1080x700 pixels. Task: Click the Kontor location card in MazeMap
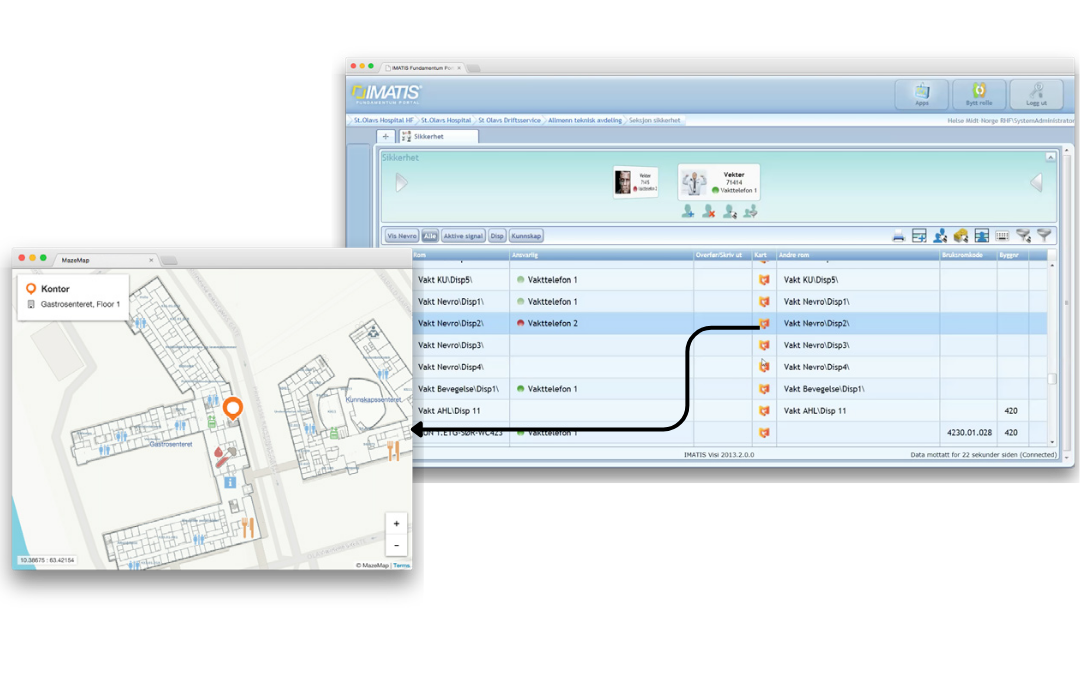74,296
